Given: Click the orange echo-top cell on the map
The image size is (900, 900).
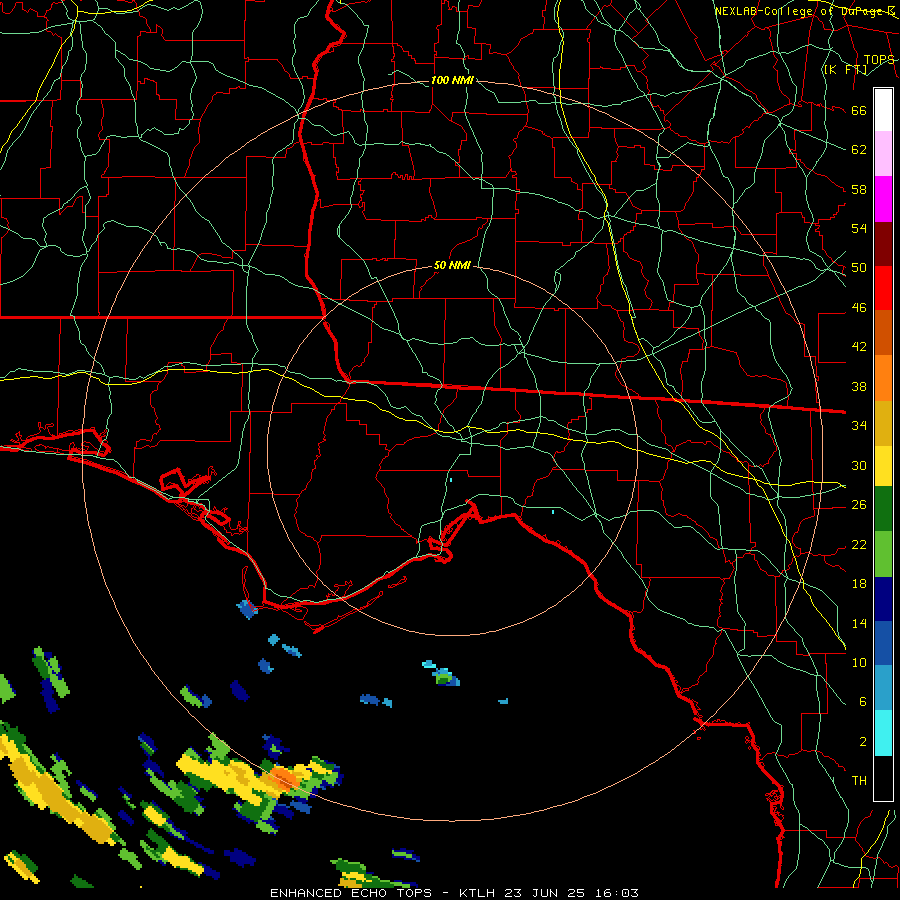Looking at the screenshot, I should coord(284,778).
